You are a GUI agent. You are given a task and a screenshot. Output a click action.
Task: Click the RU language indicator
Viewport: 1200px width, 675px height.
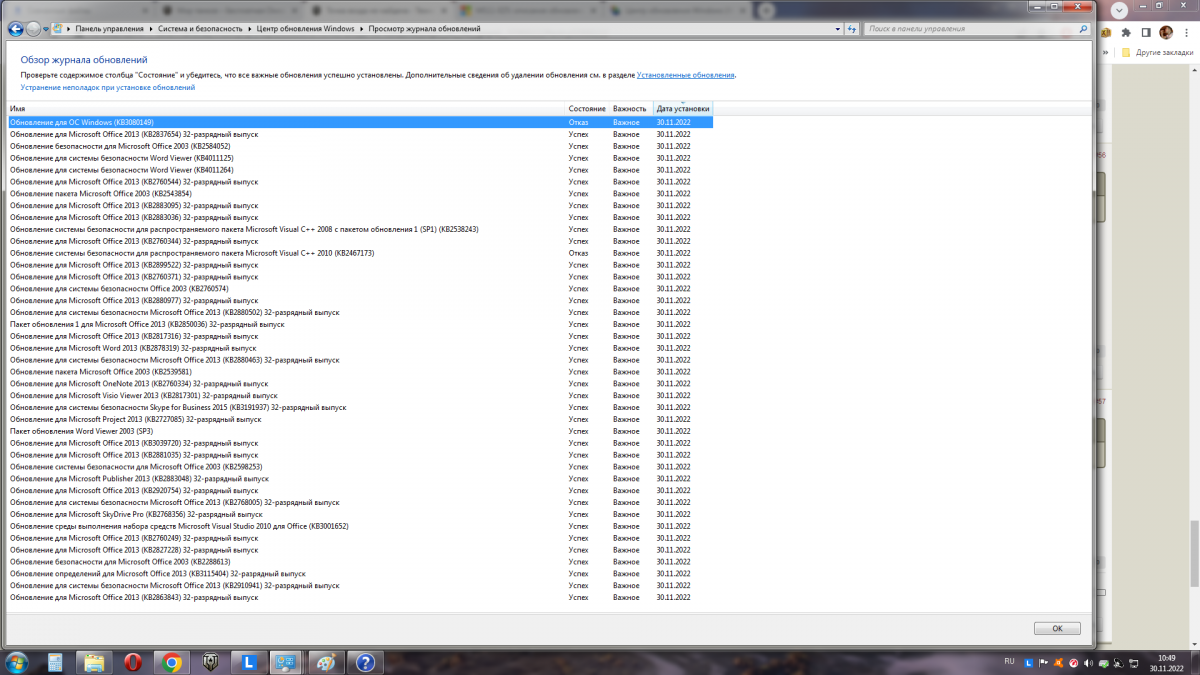1009,662
